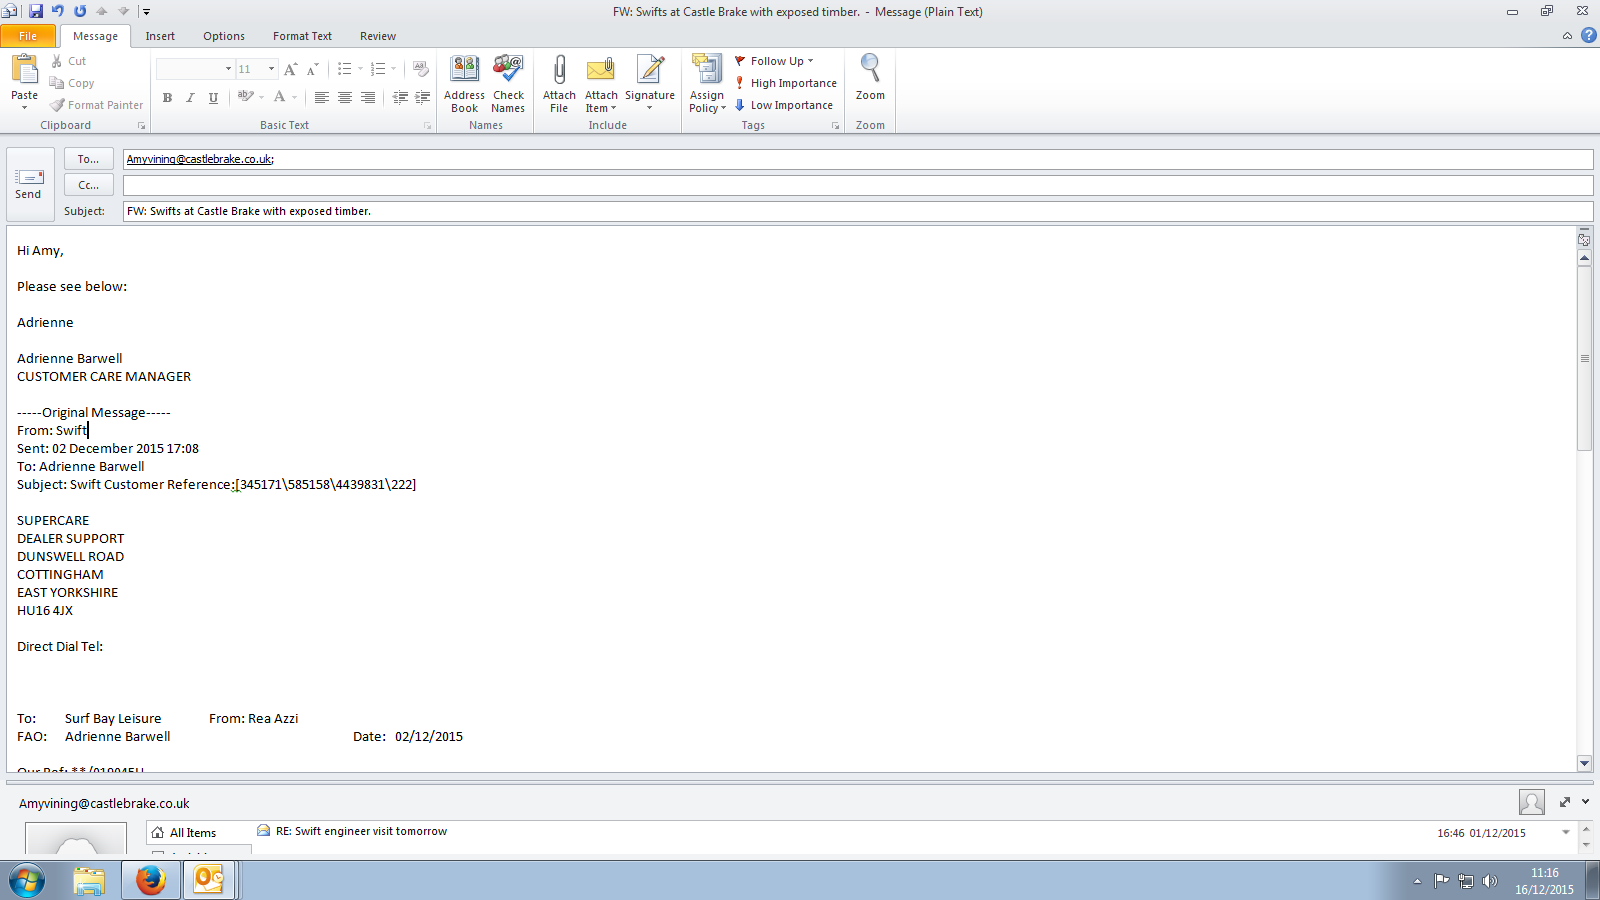
Task: Undo the last action
Action: coord(58,11)
